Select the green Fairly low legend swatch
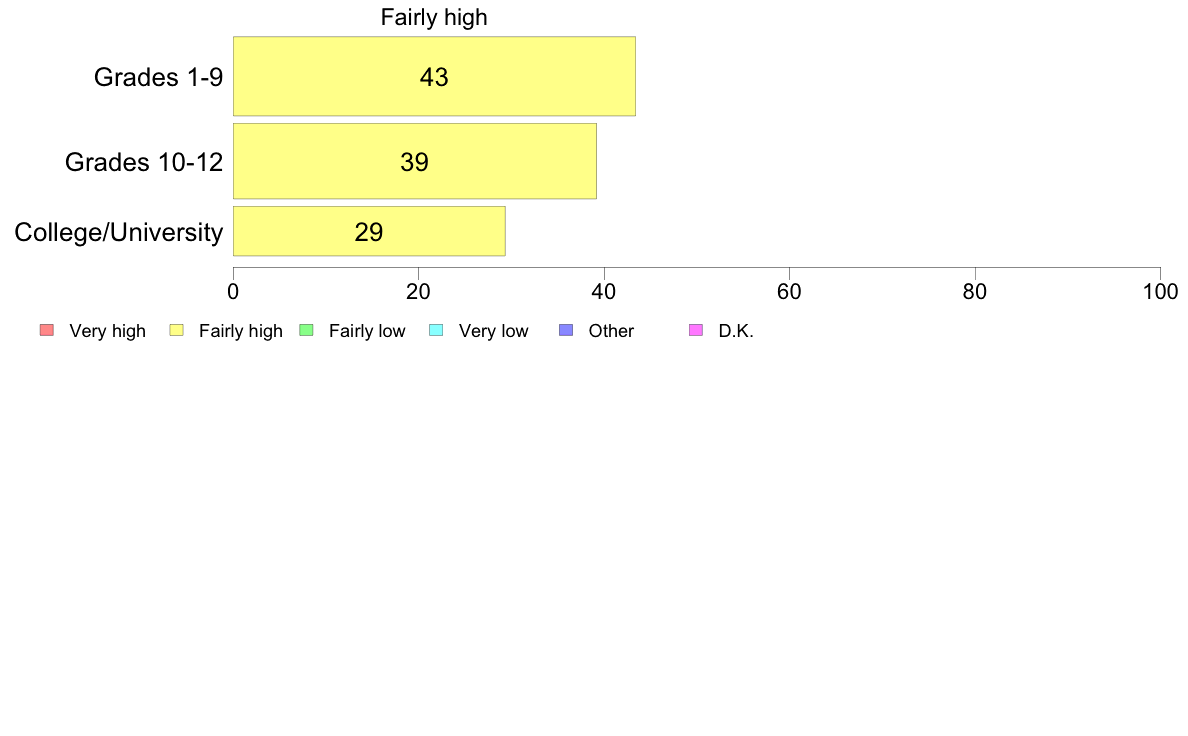Screen dimensions: 1188x736 pyautogui.click(x=306, y=330)
